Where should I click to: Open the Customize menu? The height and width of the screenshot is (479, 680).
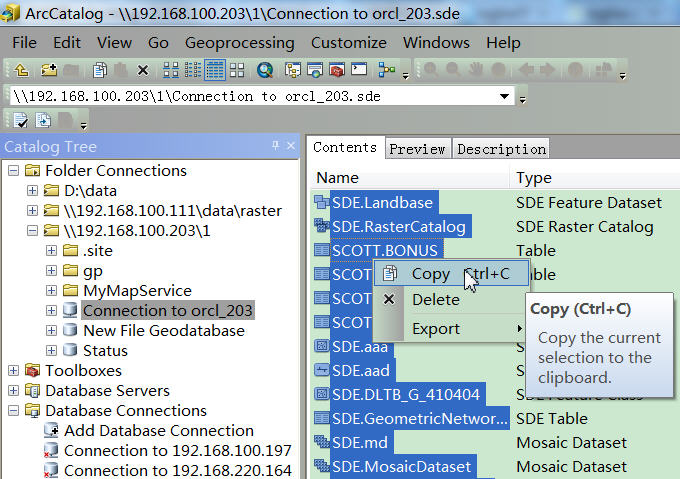click(348, 42)
